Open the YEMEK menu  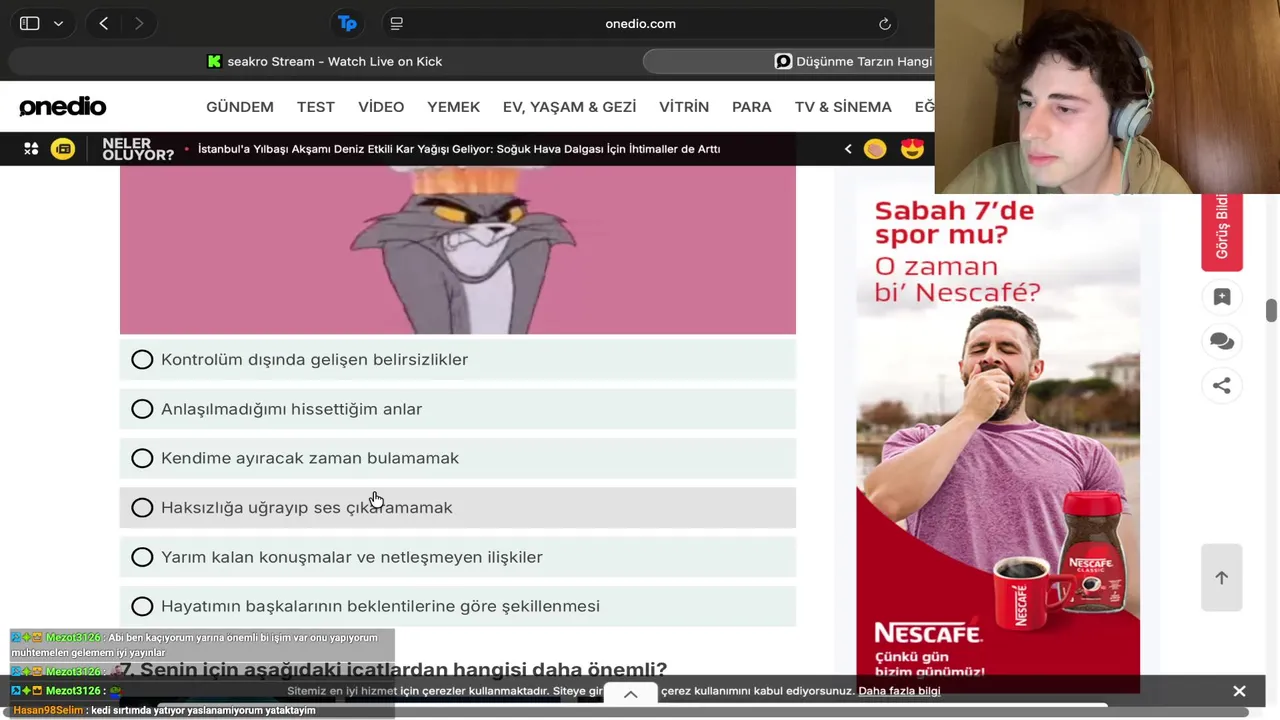pos(454,107)
